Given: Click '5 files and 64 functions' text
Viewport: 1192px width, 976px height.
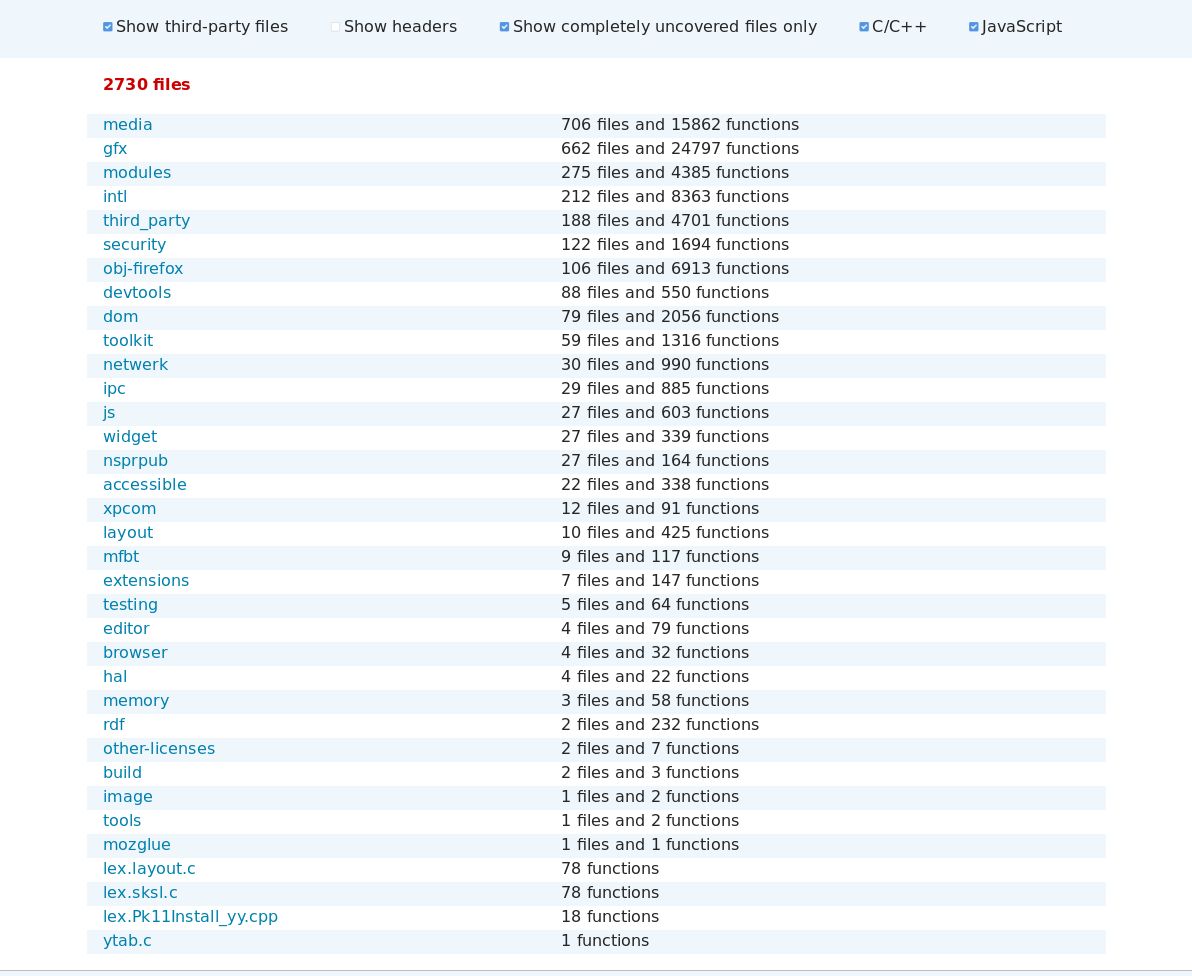Looking at the screenshot, I should coord(655,605).
